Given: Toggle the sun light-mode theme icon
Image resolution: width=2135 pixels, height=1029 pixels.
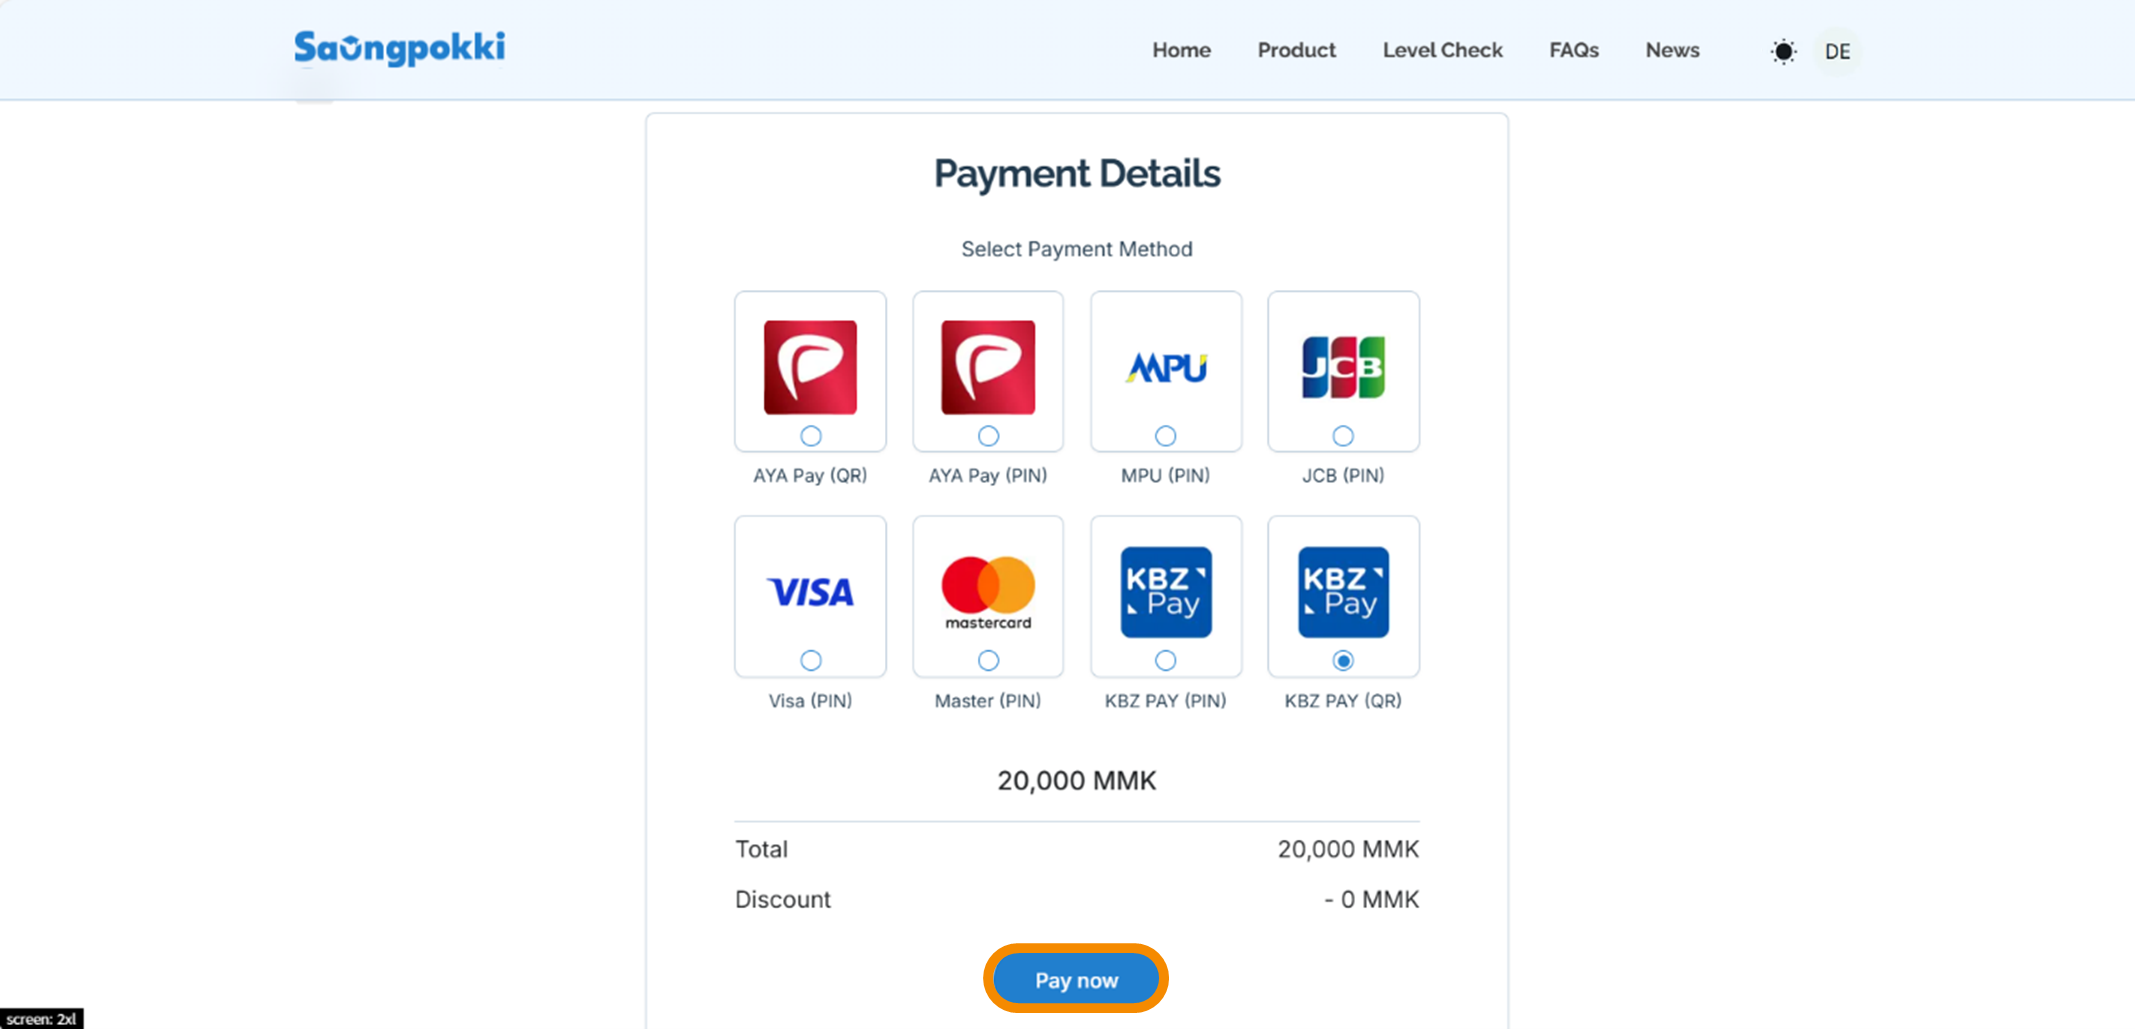Looking at the screenshot, I should [x=1783, y=51].
